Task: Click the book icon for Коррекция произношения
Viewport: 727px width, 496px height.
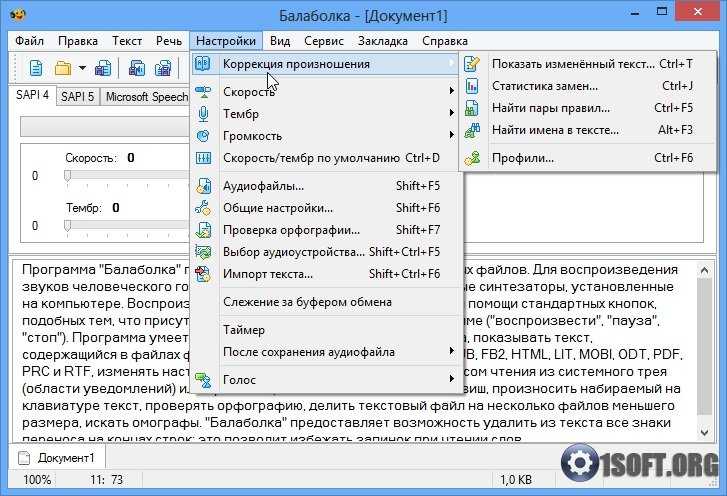Action: 203,64
